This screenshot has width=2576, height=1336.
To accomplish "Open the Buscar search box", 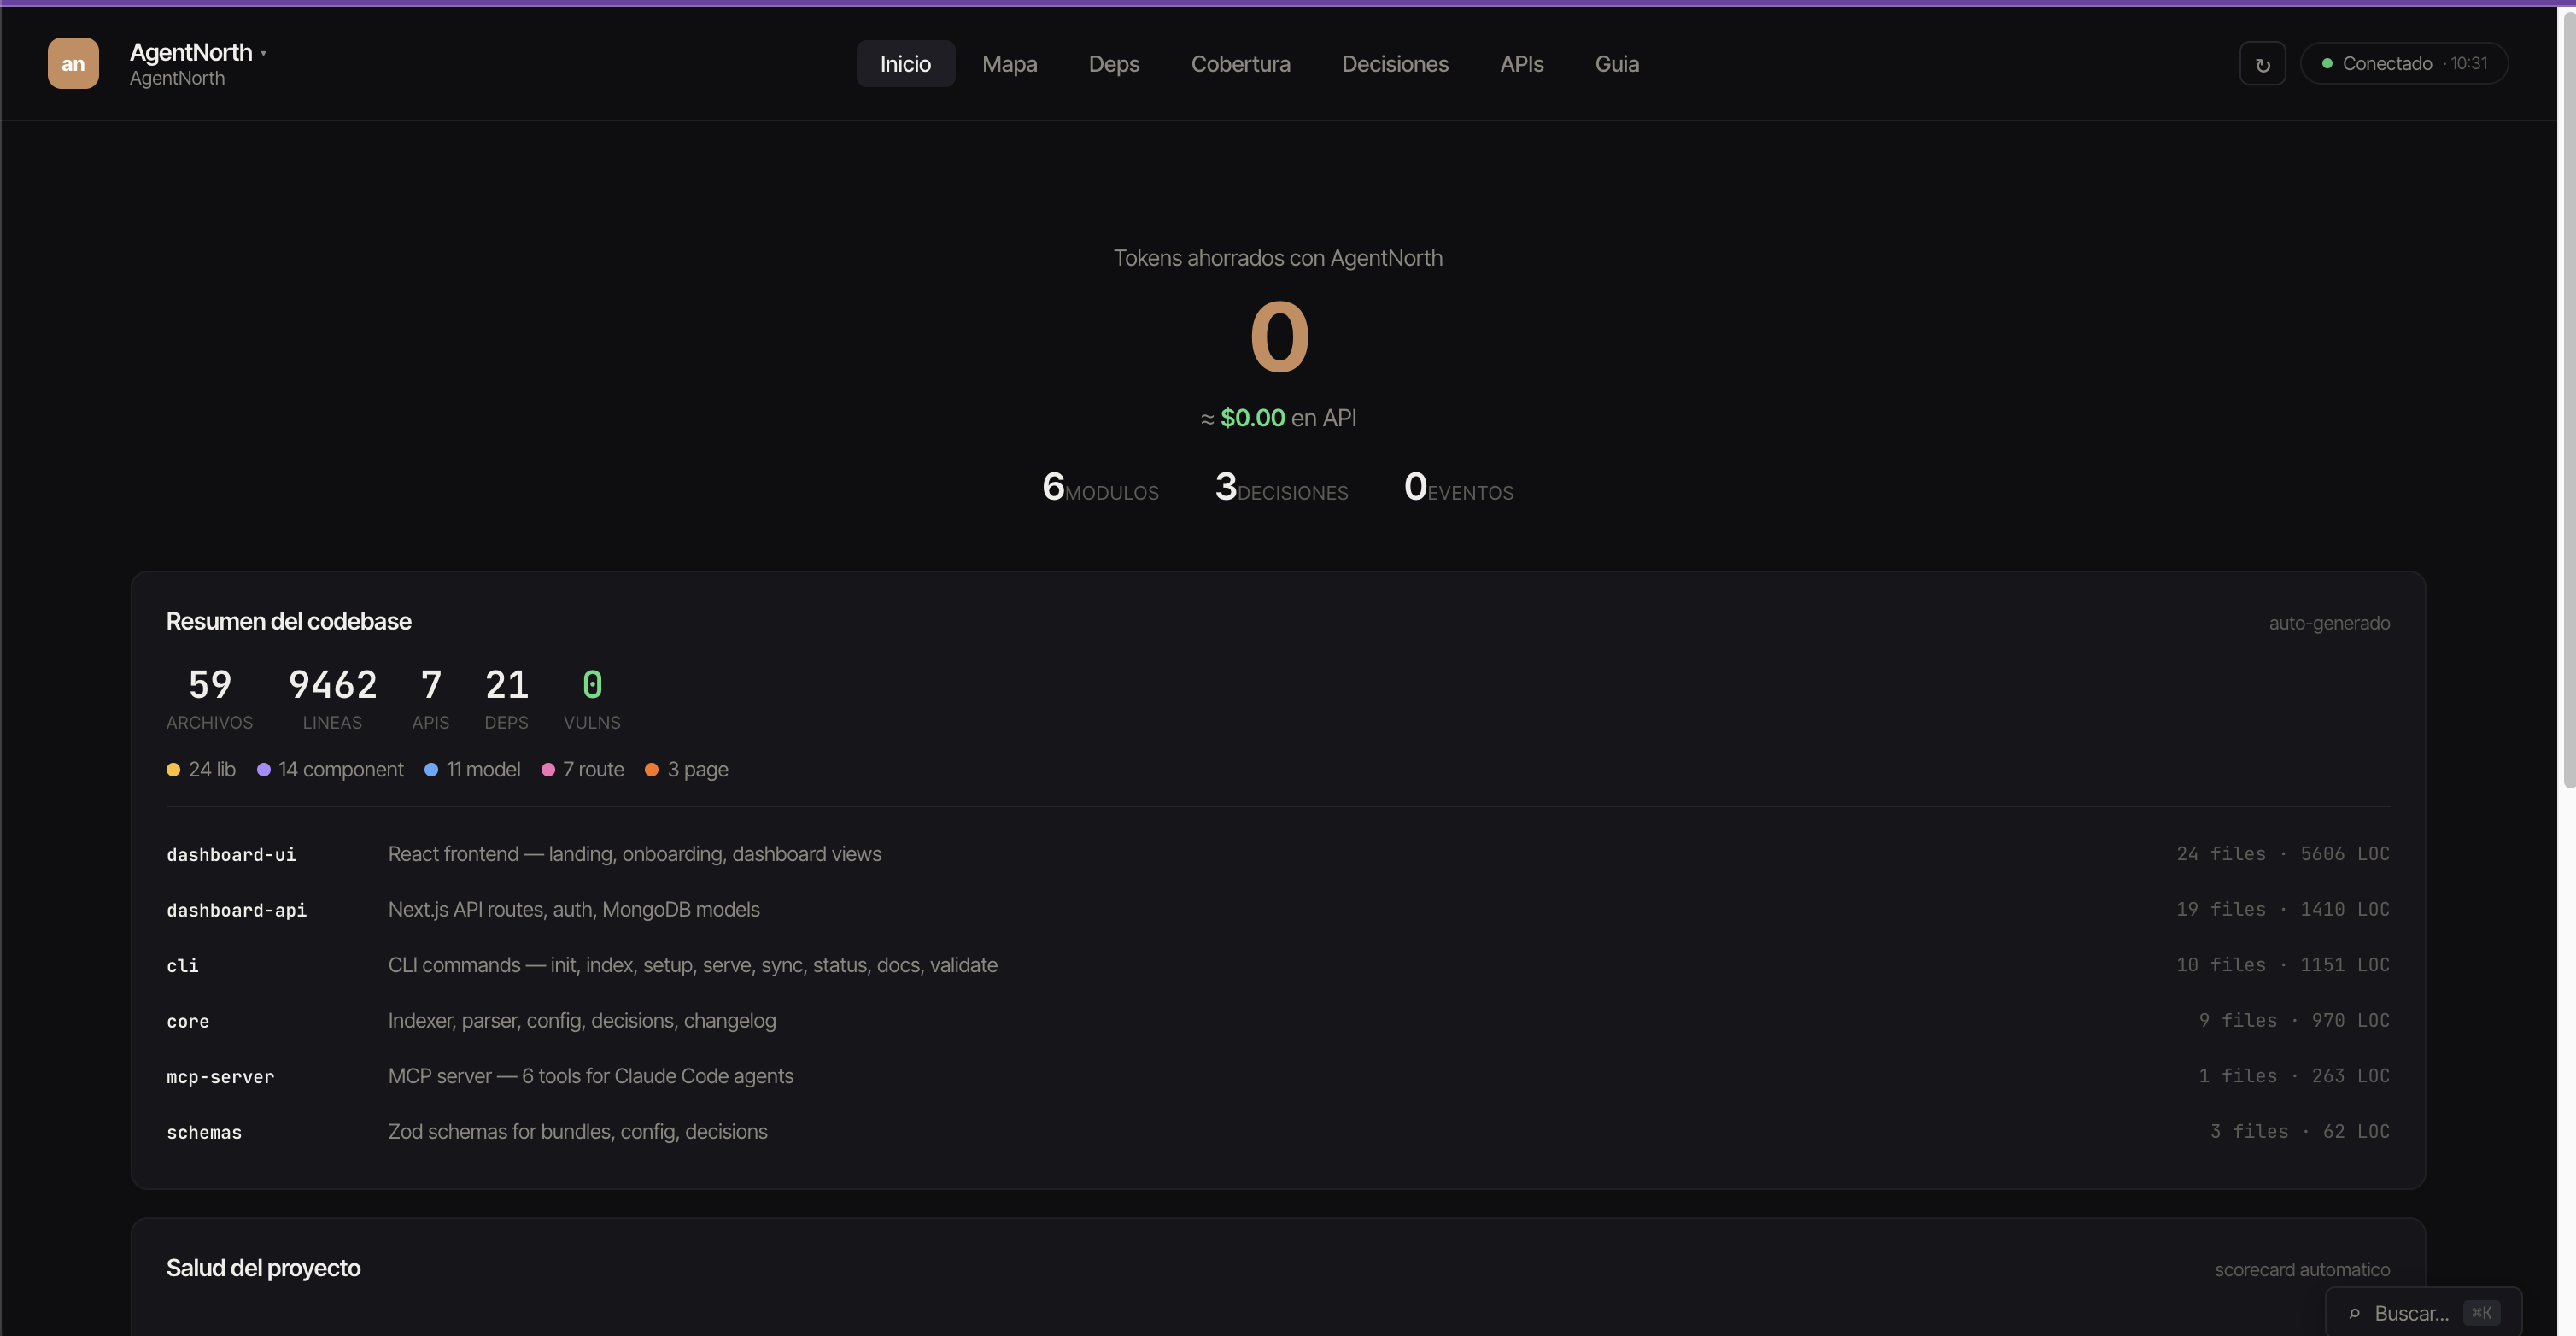I will point(2423,1313).
